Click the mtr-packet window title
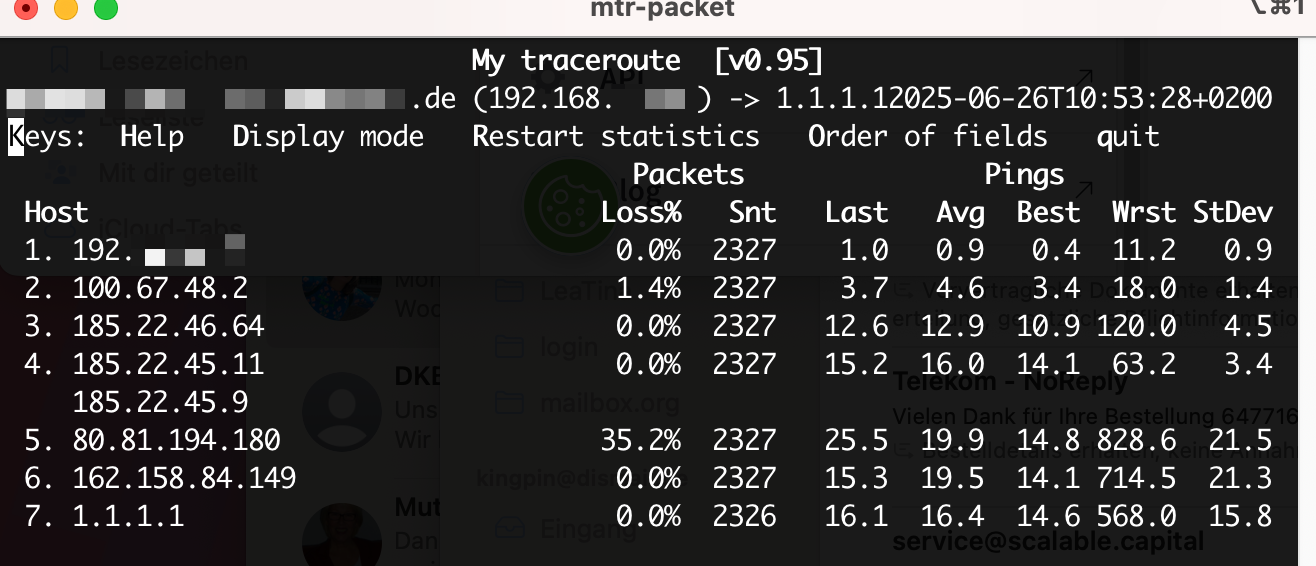This screenshot has height=566, width=1316. pos(663,9)
